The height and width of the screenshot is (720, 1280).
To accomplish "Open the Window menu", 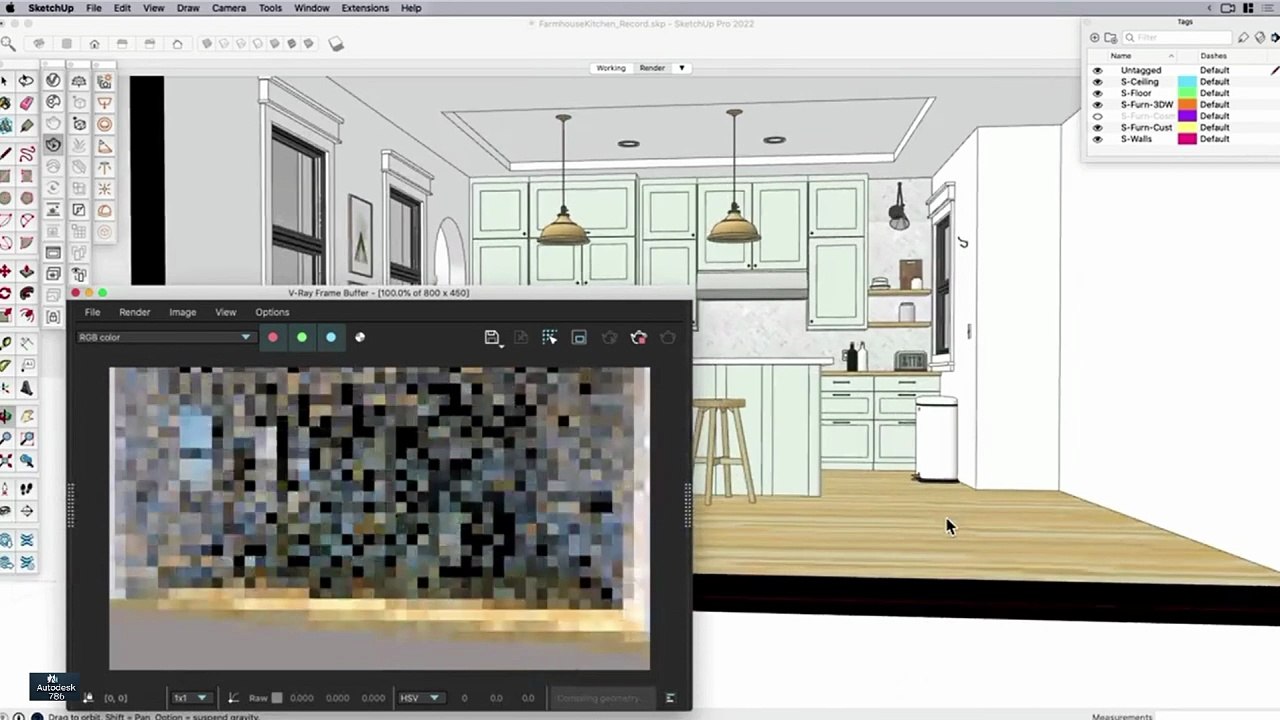I will click(x=311, y=8).
